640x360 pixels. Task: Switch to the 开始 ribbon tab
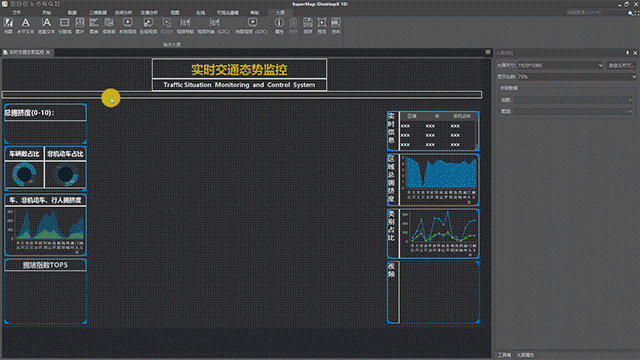click(47, 13)
